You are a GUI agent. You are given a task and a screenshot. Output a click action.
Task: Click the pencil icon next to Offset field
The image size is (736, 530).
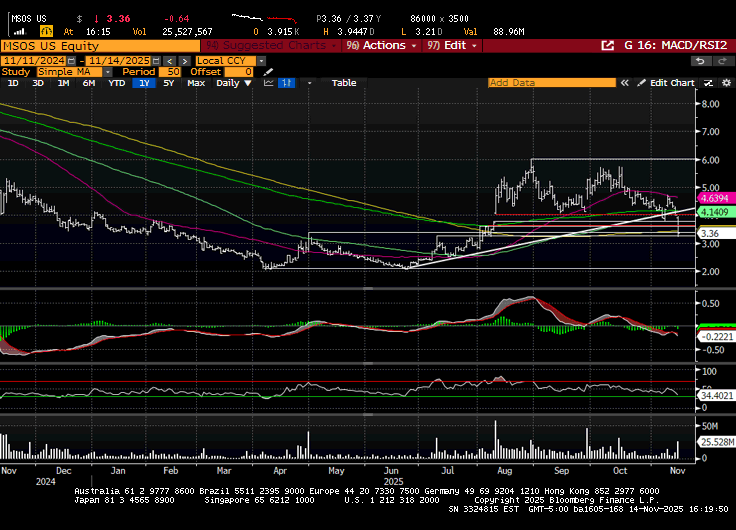pyautogui.click(x=268, y=72)
